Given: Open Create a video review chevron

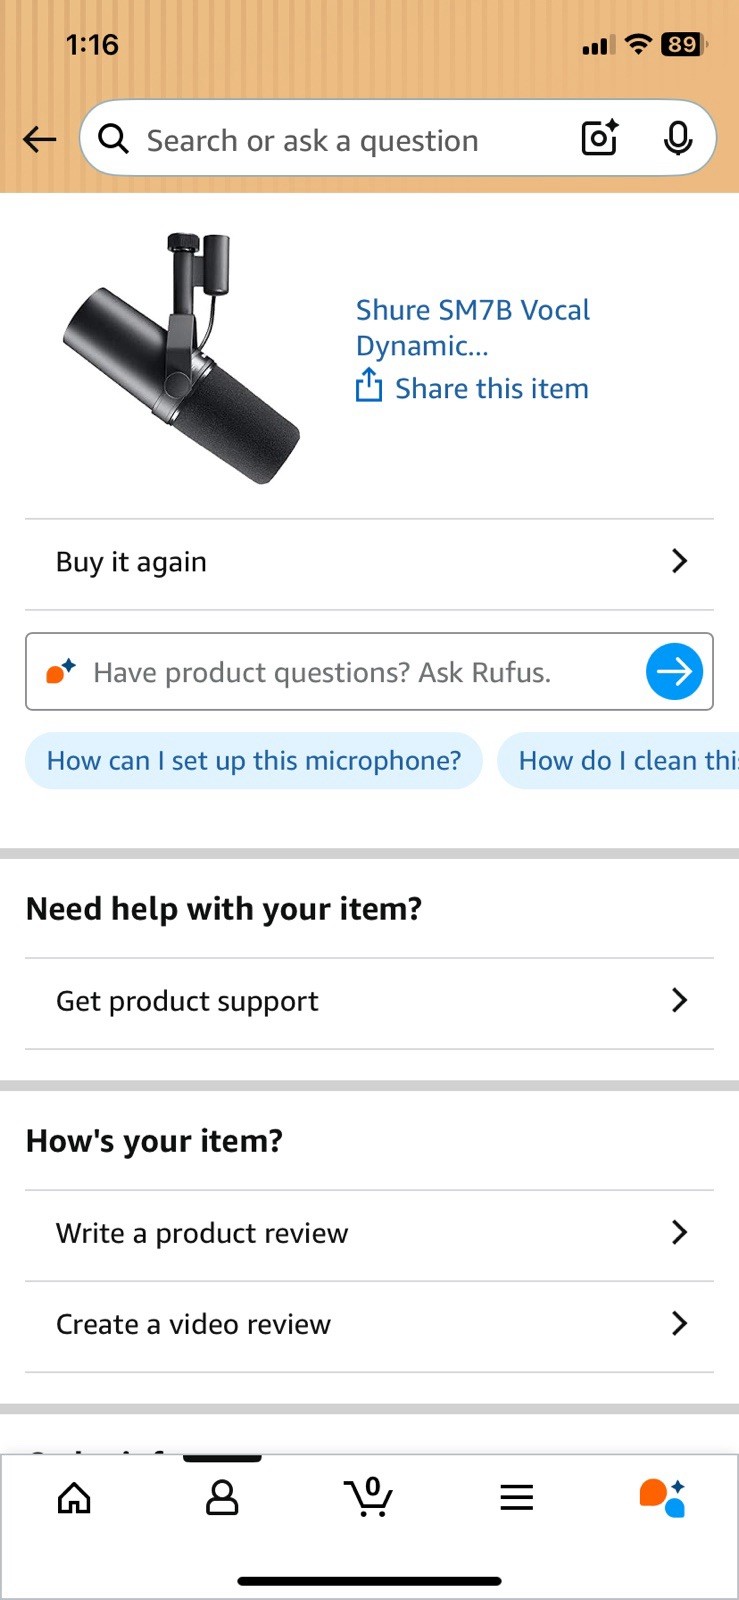Looking at the screenshot, I should tap(679, 1323).
